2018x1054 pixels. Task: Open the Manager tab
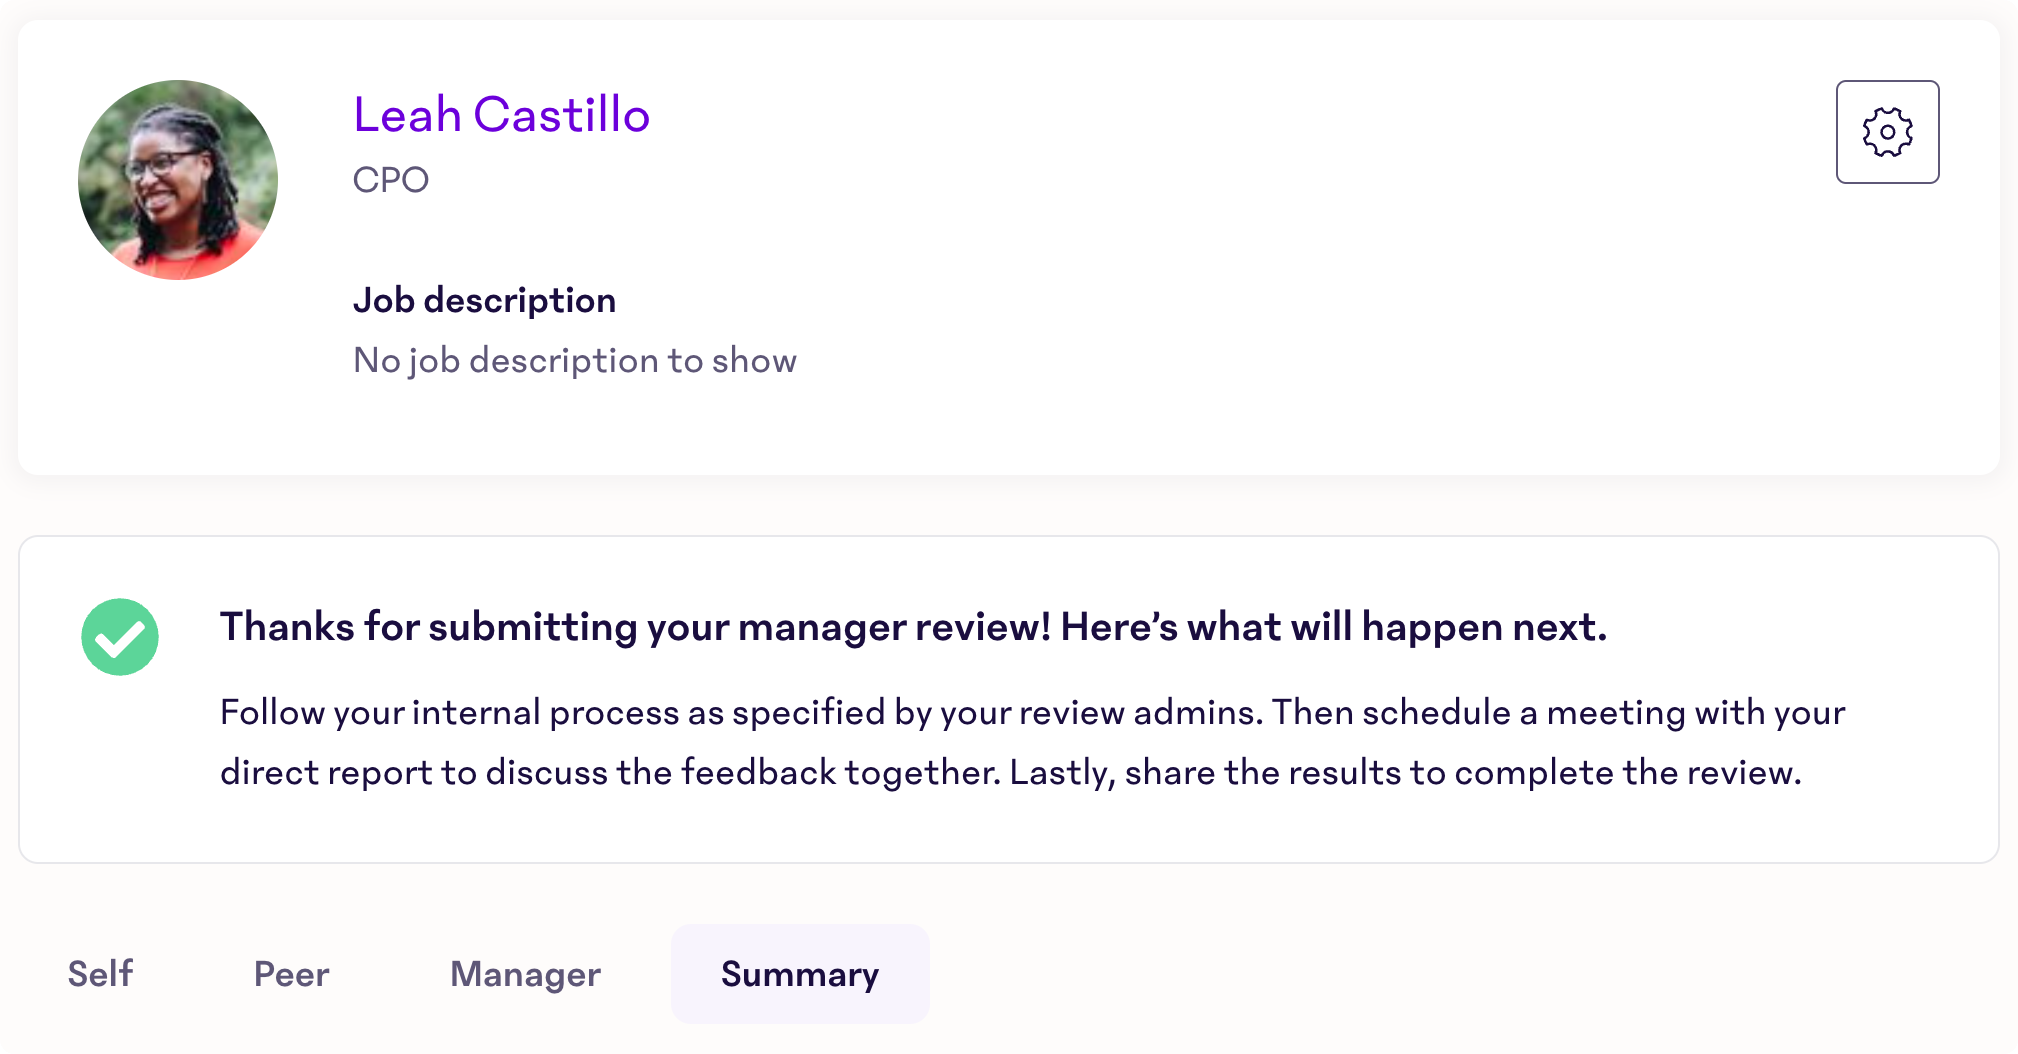coord(525,974)
